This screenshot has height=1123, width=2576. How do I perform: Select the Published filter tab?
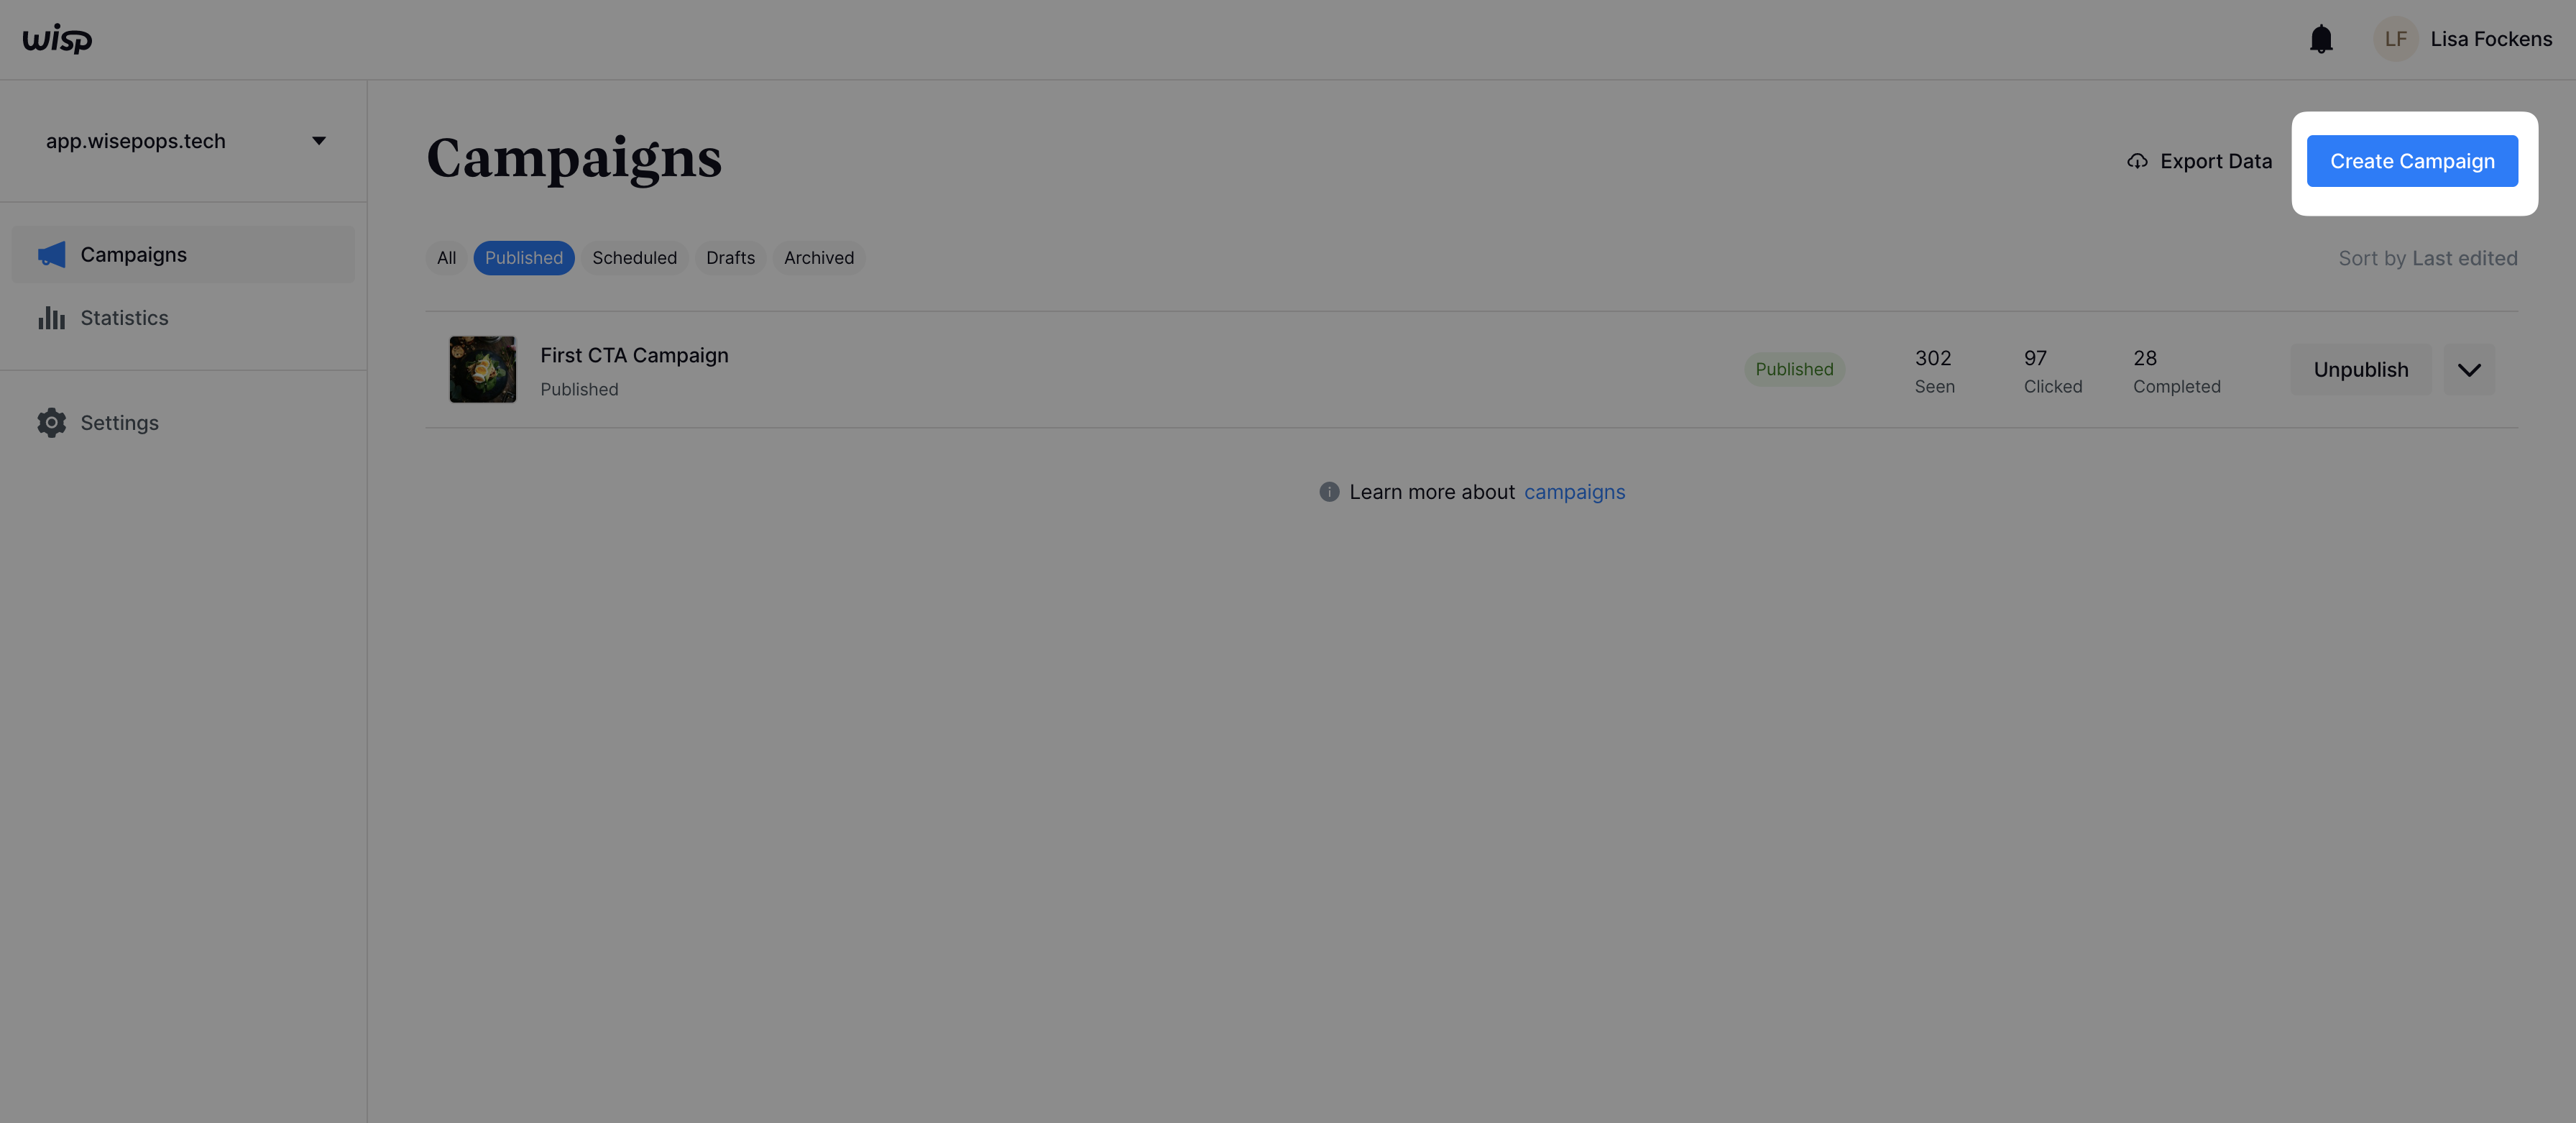coord(524,258)
